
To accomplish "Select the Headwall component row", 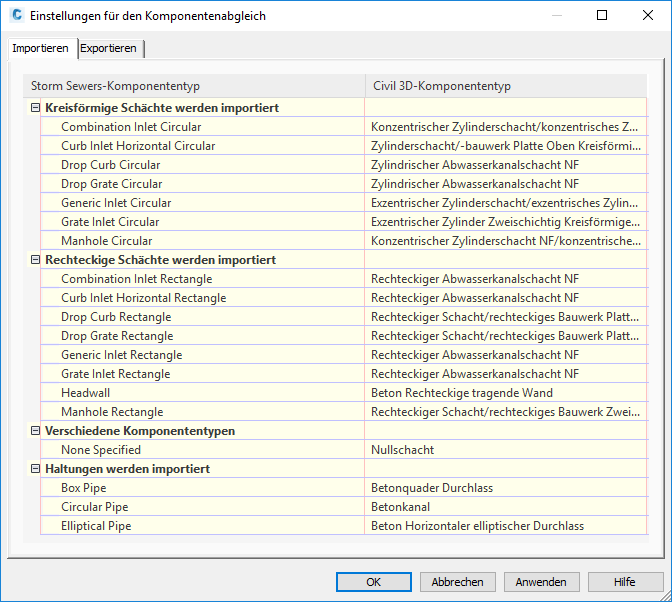I will point(344,393).
